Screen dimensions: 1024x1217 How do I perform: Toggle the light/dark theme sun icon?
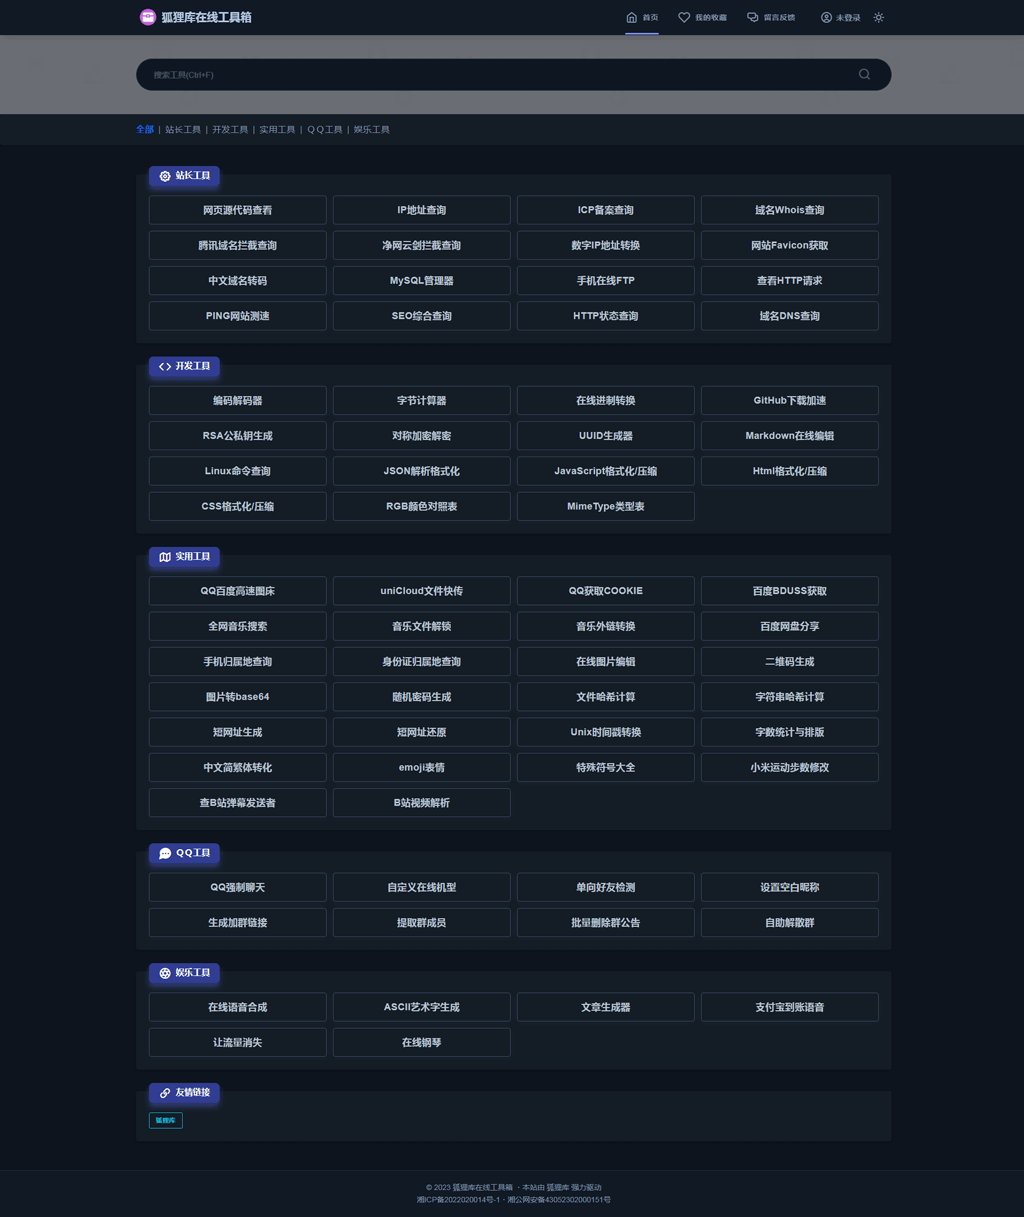tap(878, 17)
